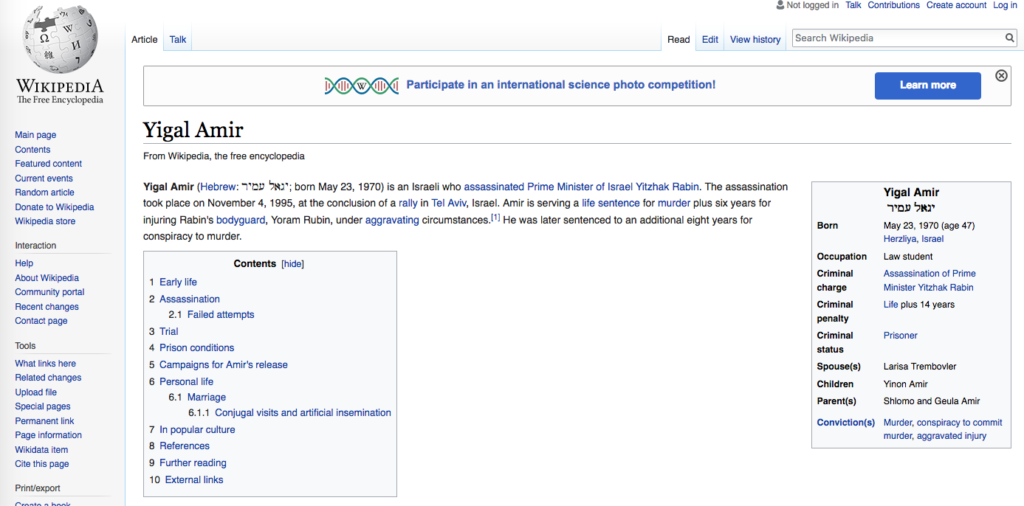1024x506 pixels.
Task: Open sidebar Contents link
Action: point(33,150)
